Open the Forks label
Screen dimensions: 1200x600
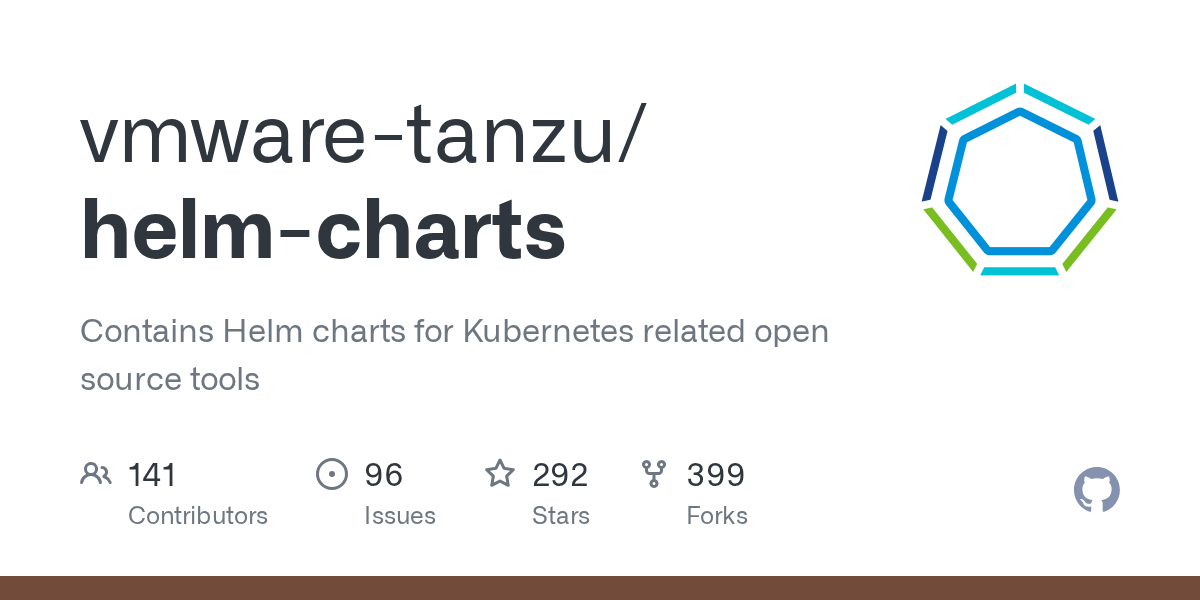coord(717,516)
